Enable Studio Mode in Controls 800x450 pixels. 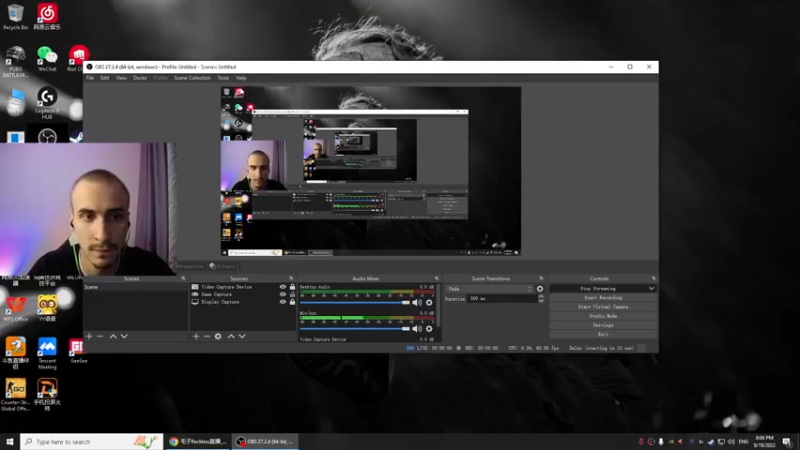coord(603,316)
